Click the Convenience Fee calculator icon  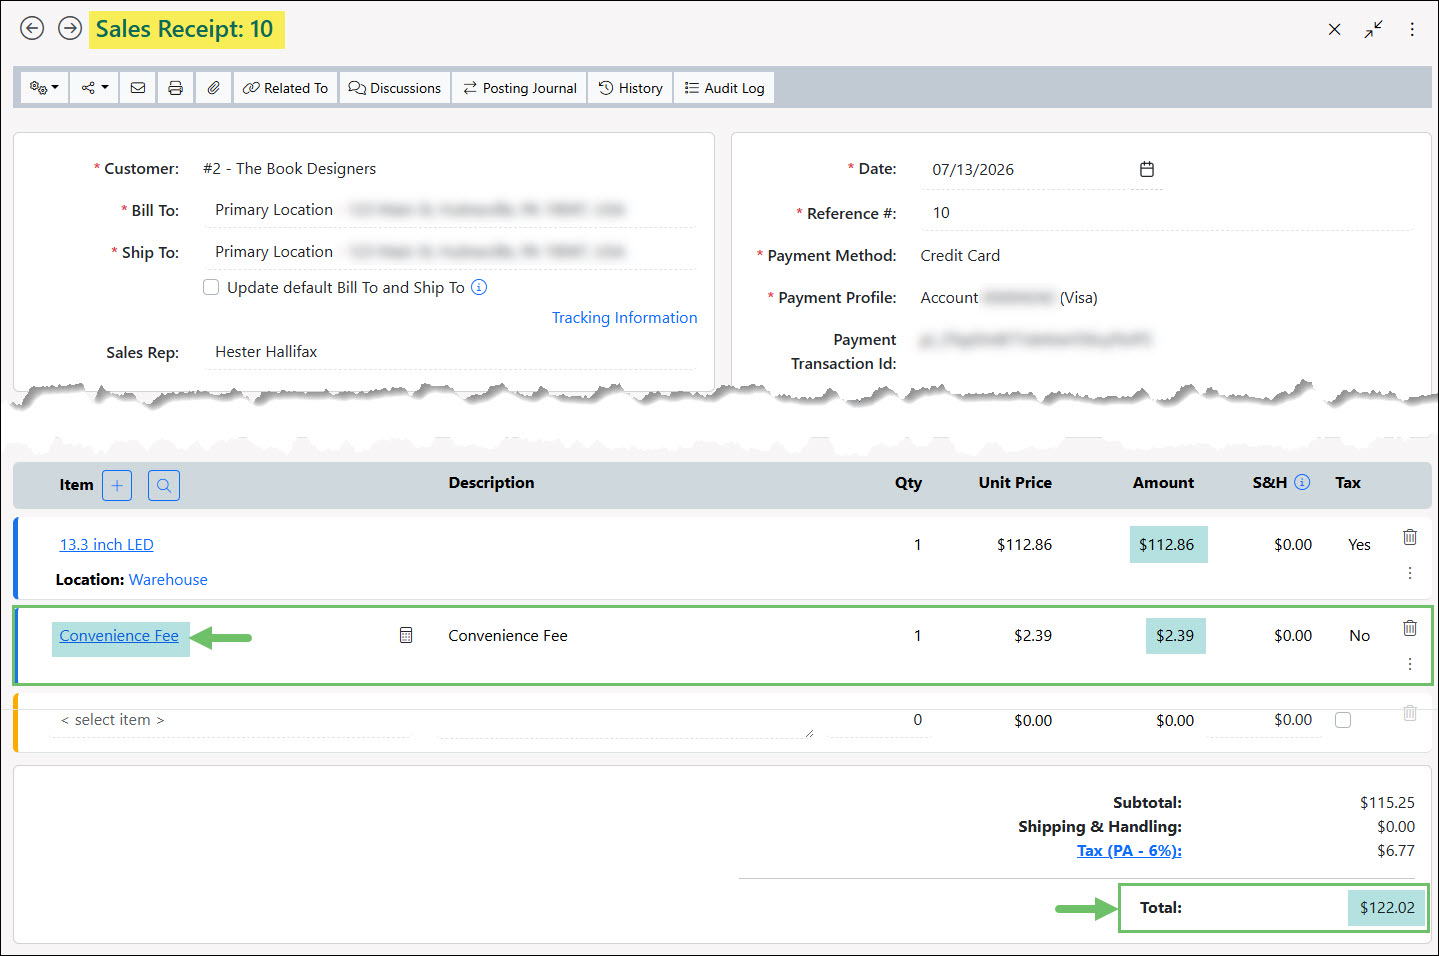click(x=406, y=635)
